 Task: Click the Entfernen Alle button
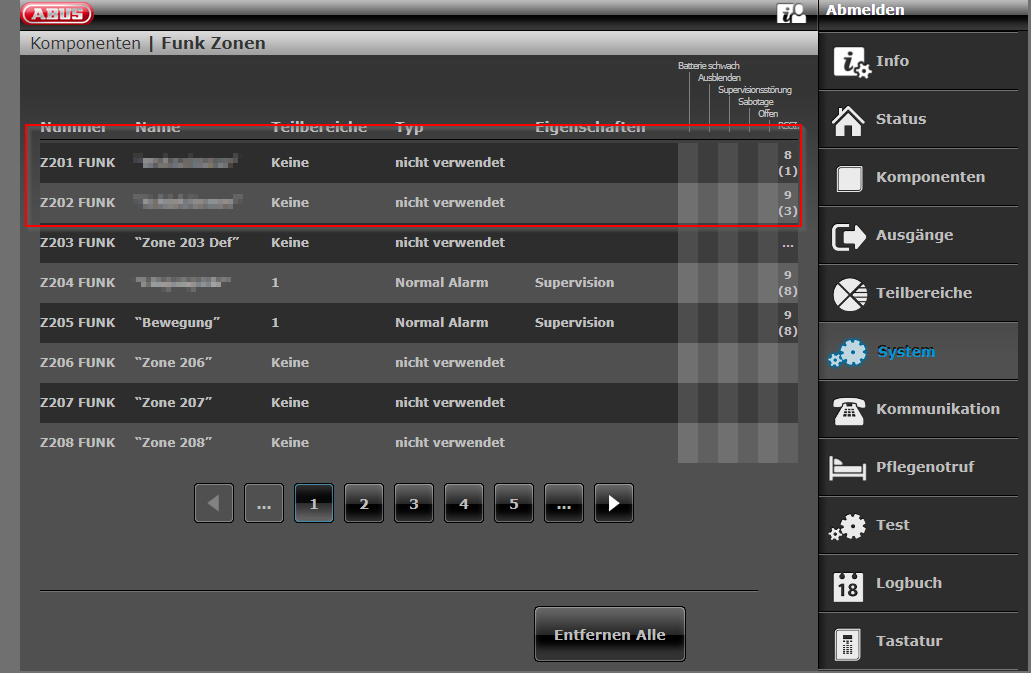click(x=610, y=635)
